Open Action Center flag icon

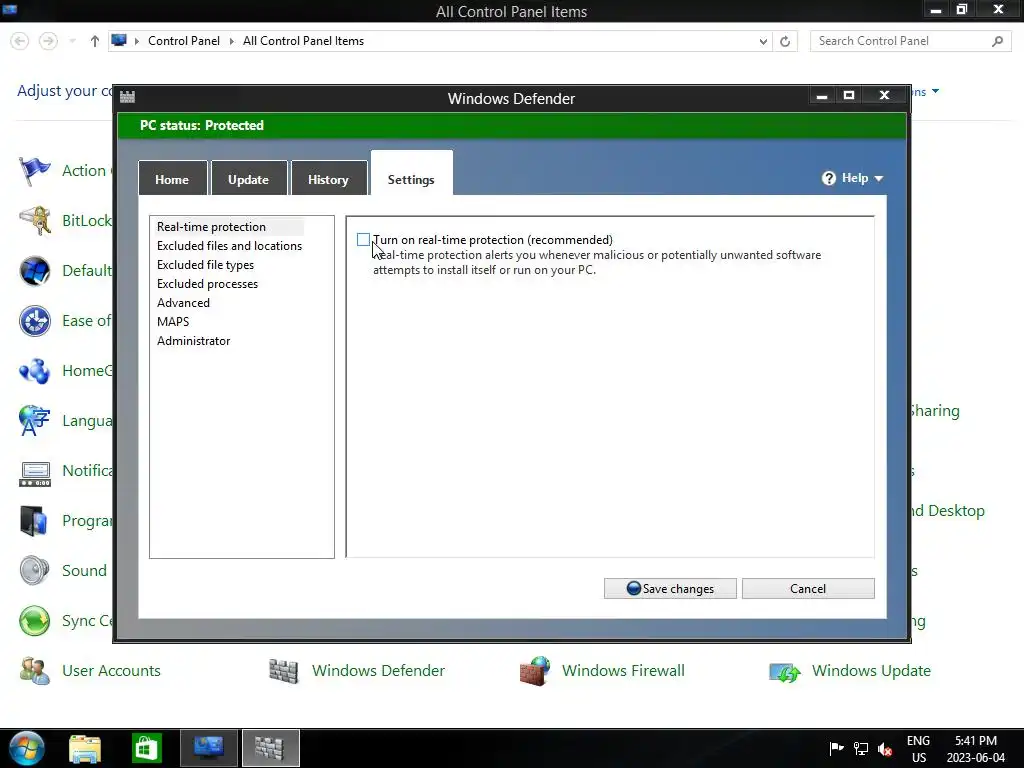click(x=34, y=171)
